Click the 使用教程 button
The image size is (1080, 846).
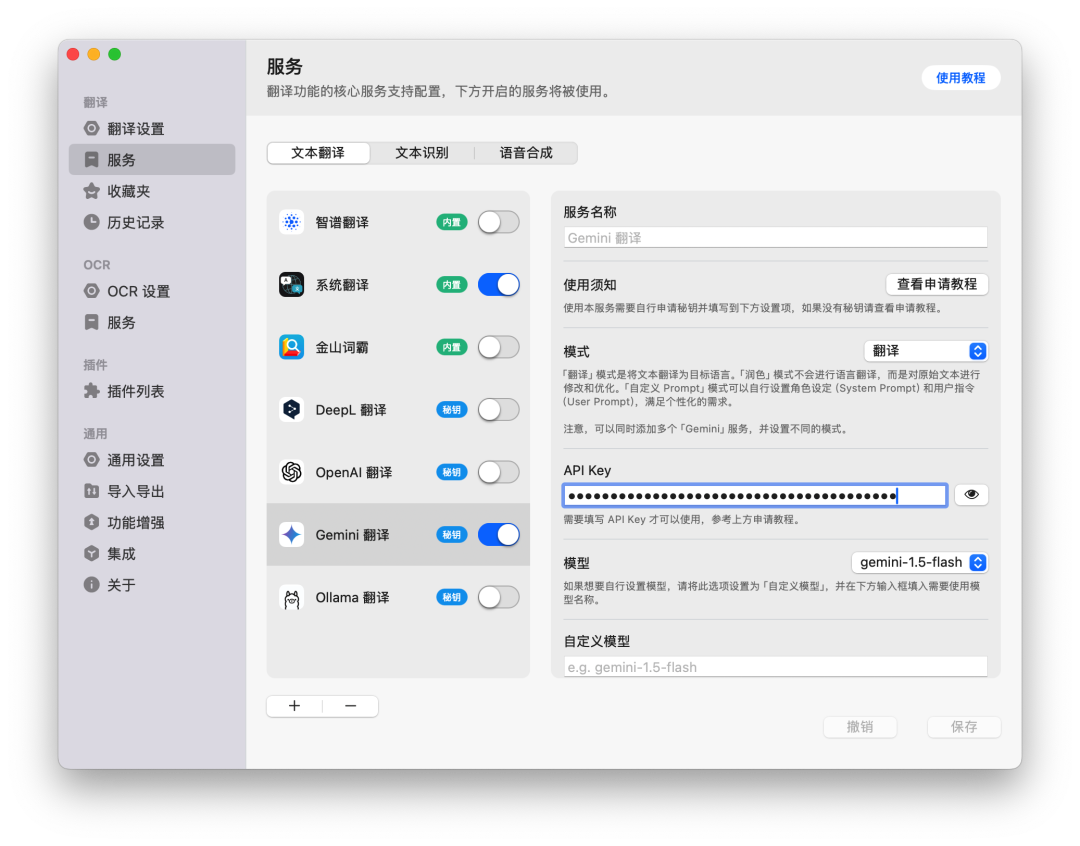pyautogui.click(x=960, y=78)
